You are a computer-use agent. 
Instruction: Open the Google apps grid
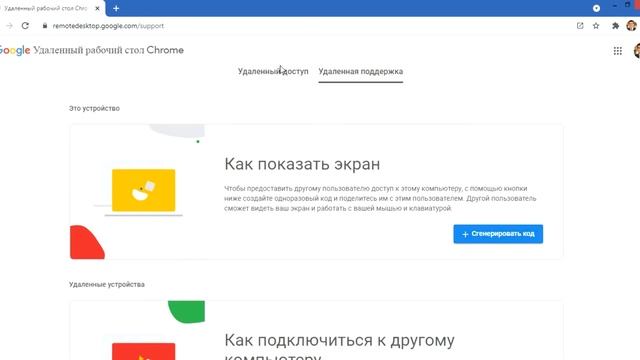pyautogui.click(x=618, y=51)
